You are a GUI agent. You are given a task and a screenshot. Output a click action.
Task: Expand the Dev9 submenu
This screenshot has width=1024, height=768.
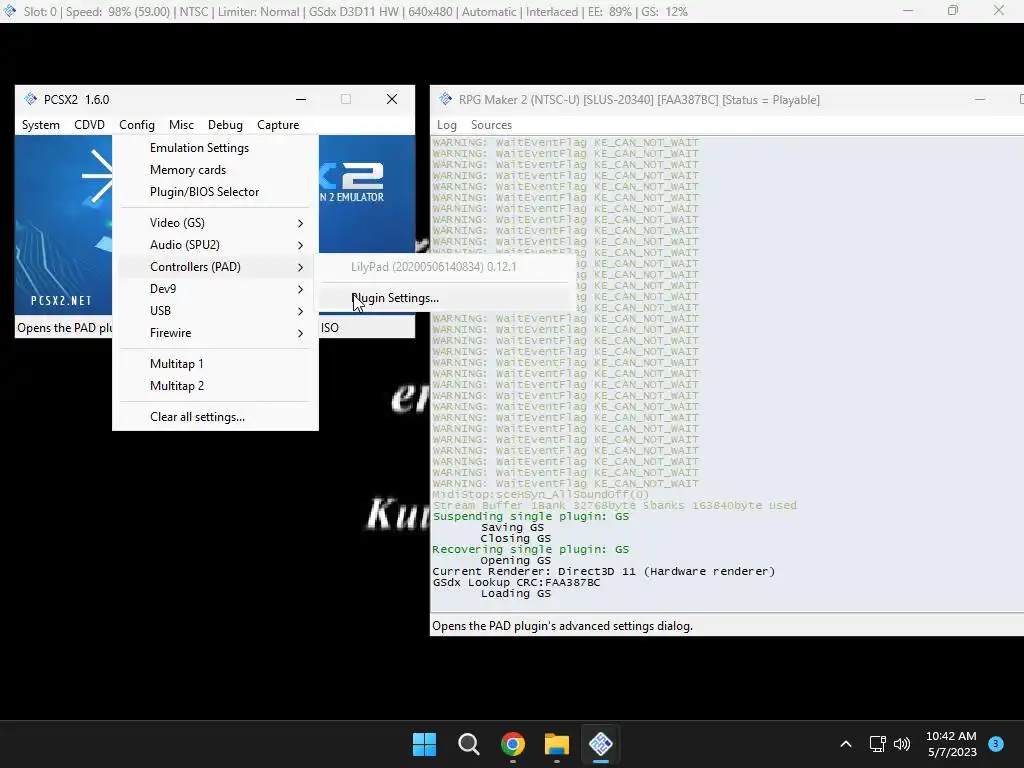[216, 289]
